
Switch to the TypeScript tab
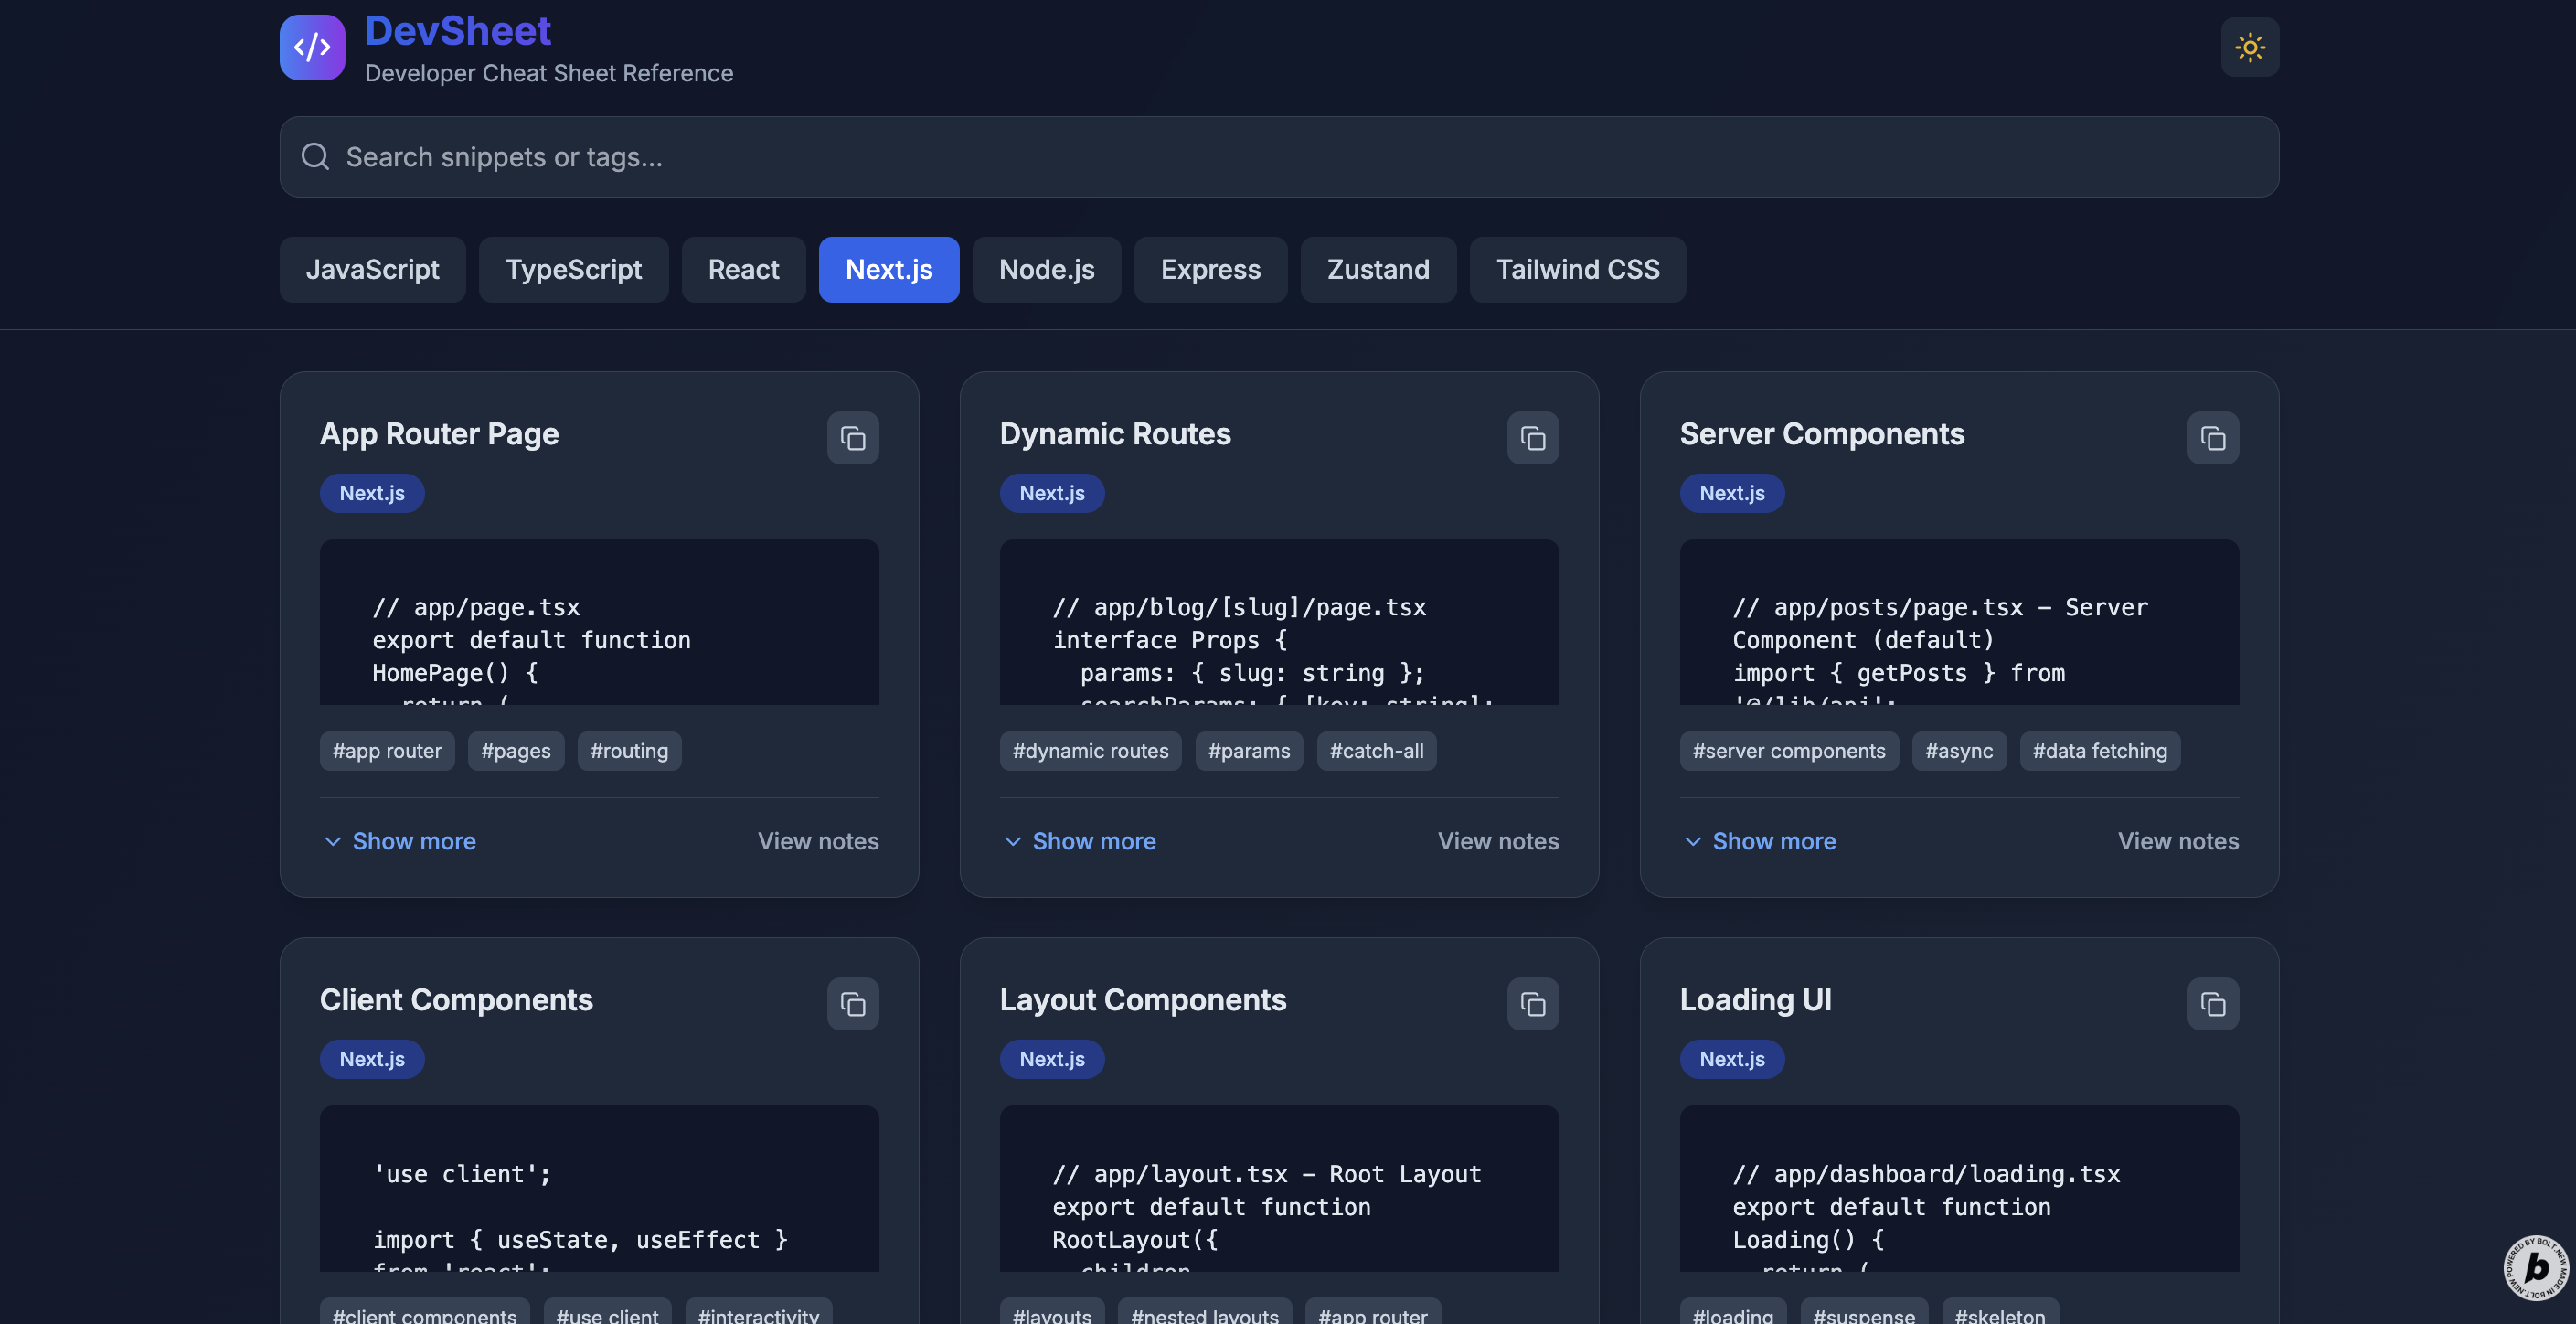(x=573, y=269)
